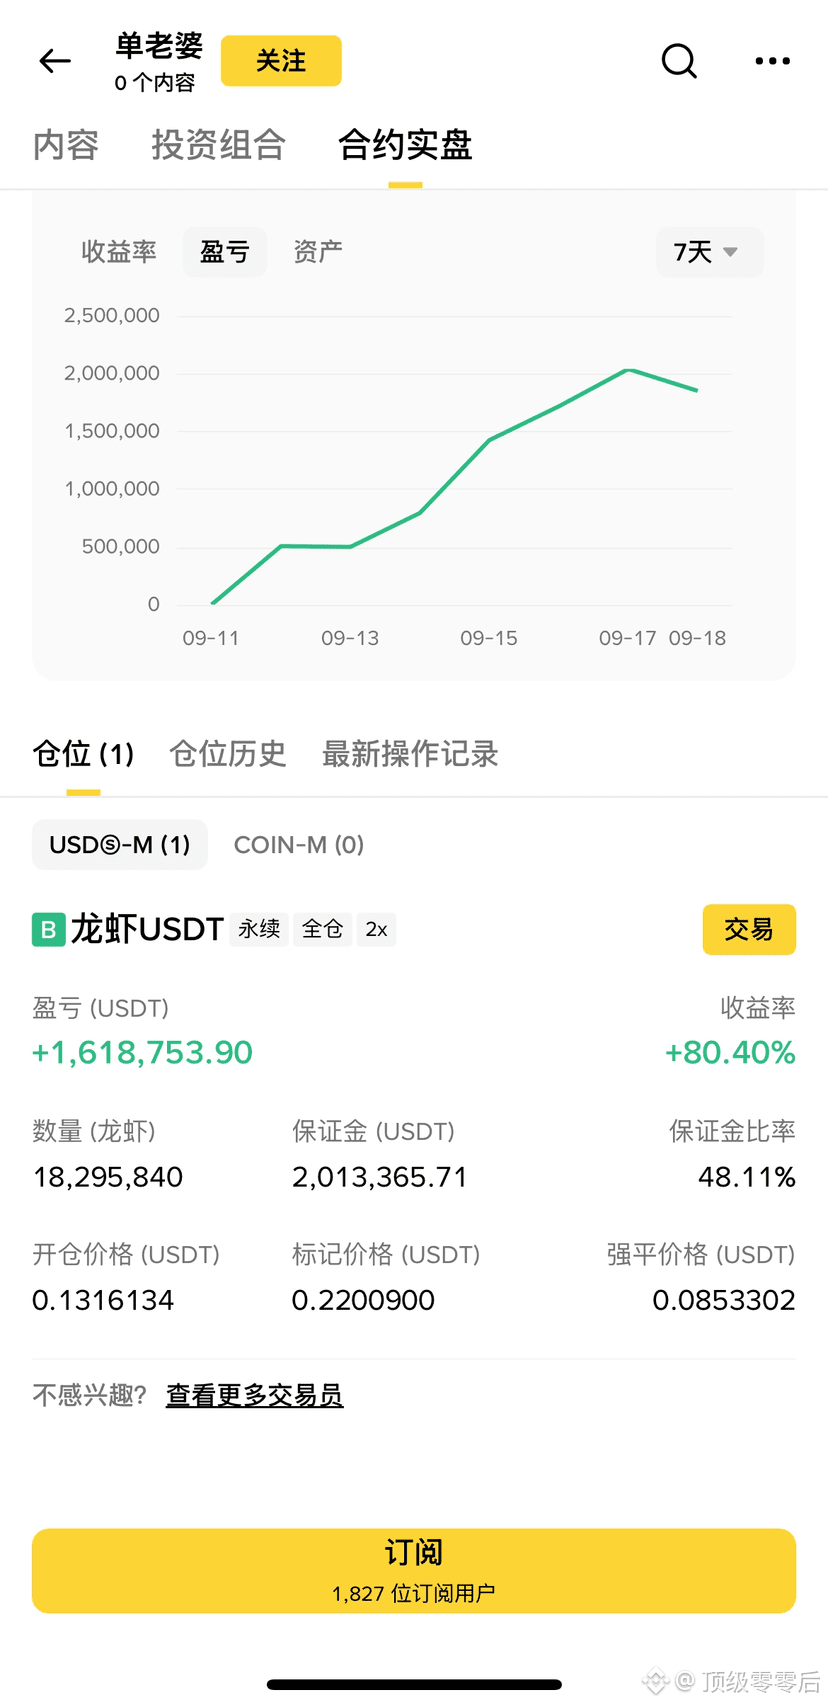Image resolution: width=828 pixels, height=1707 pixels.
Task: Click the yellow 交易 button
Action: pos(749,929)
